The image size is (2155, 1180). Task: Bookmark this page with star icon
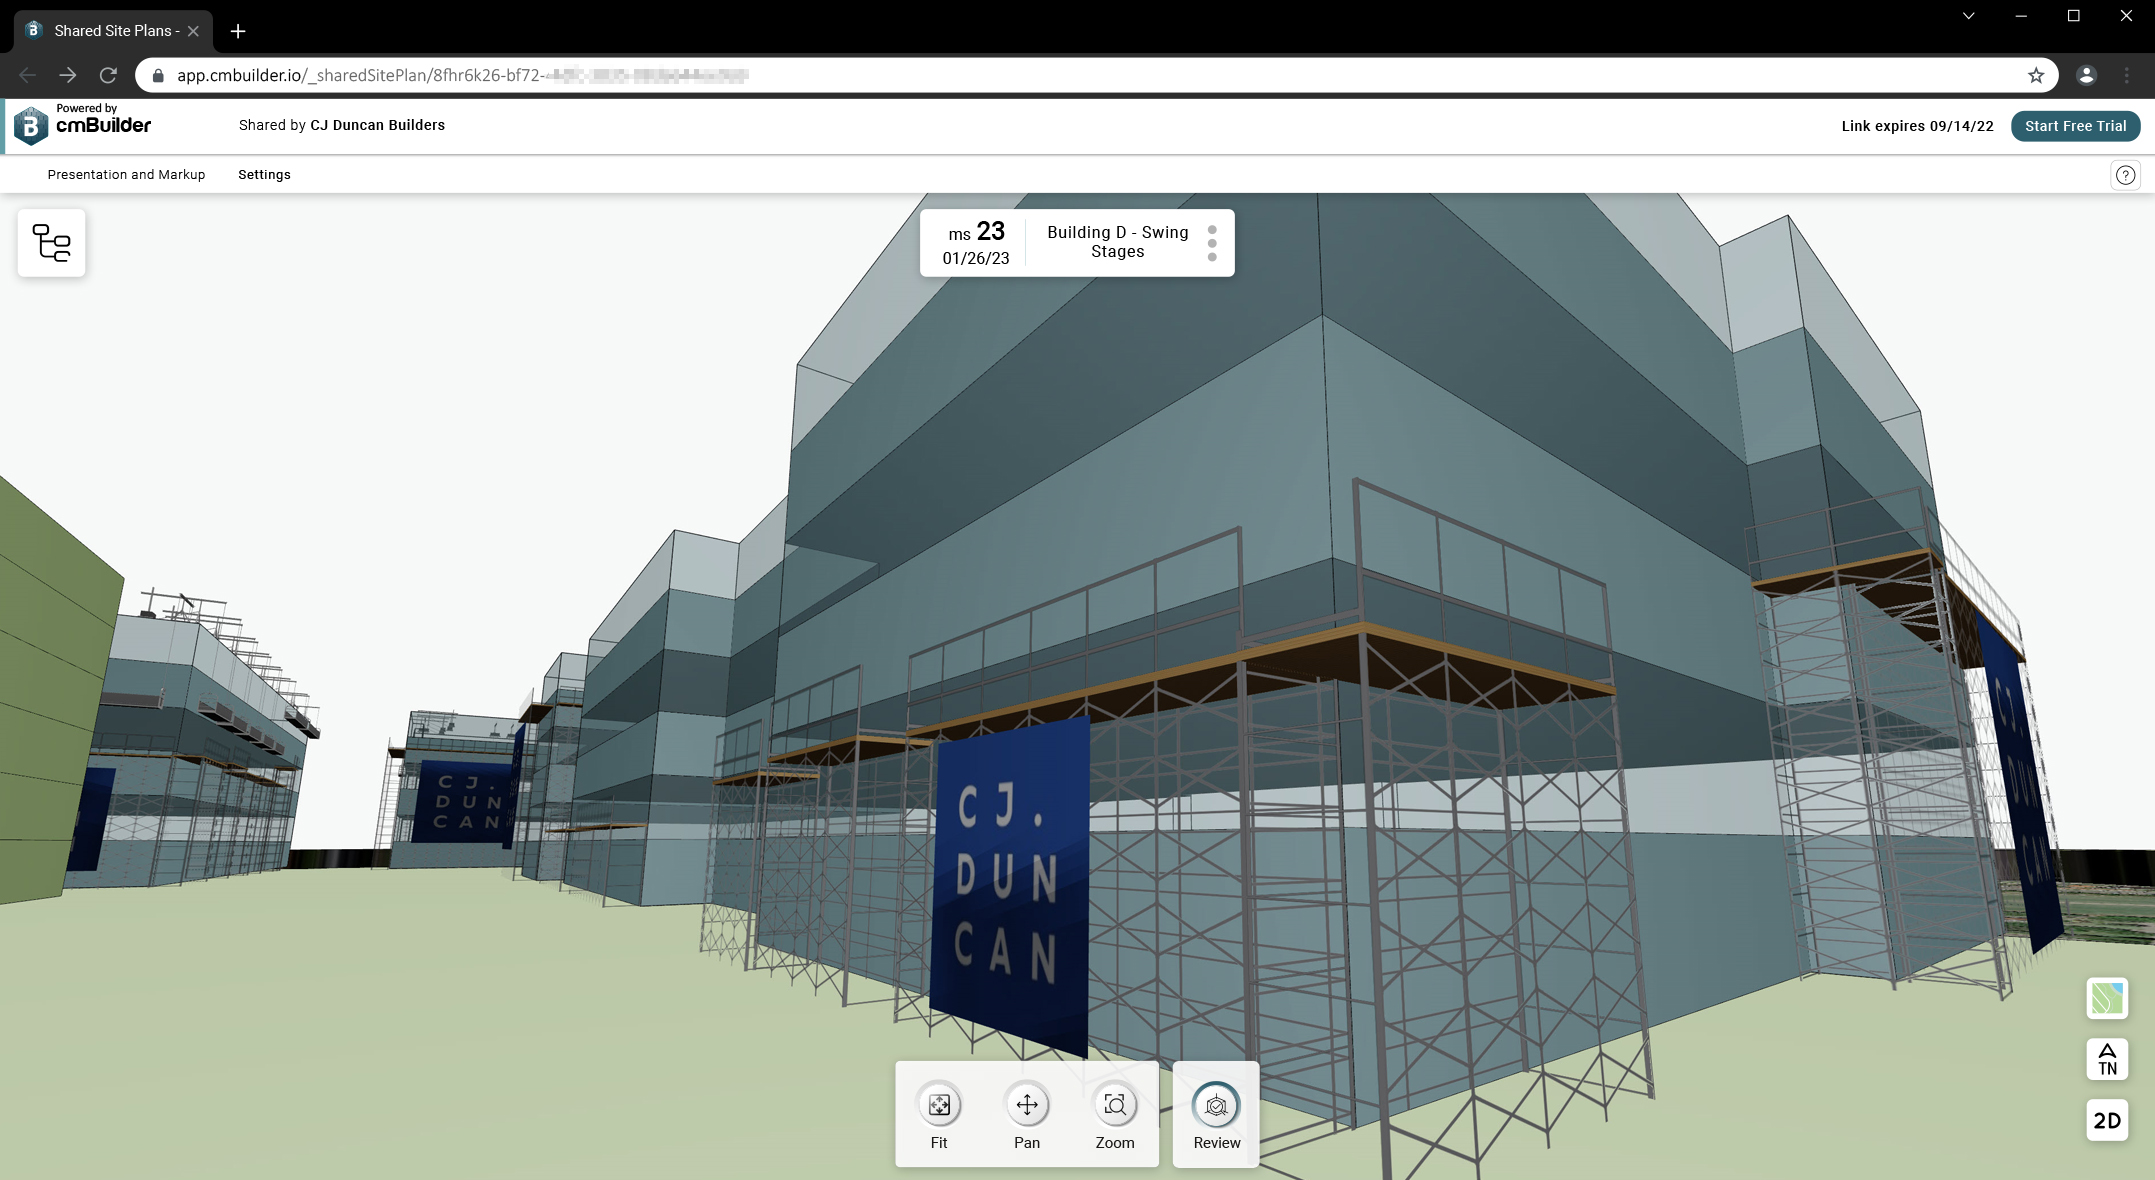click(x=2036, y=75)
